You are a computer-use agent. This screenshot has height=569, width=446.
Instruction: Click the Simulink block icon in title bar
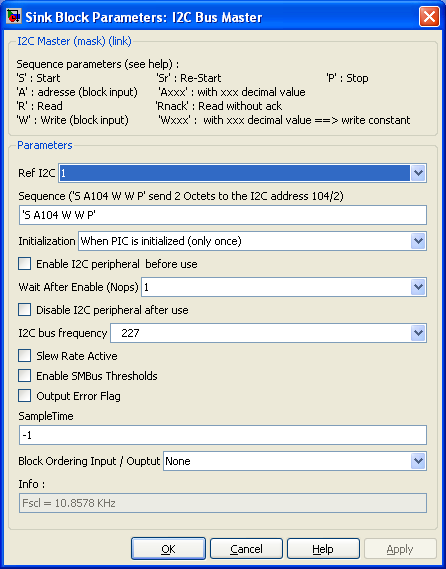coord(13,16)
